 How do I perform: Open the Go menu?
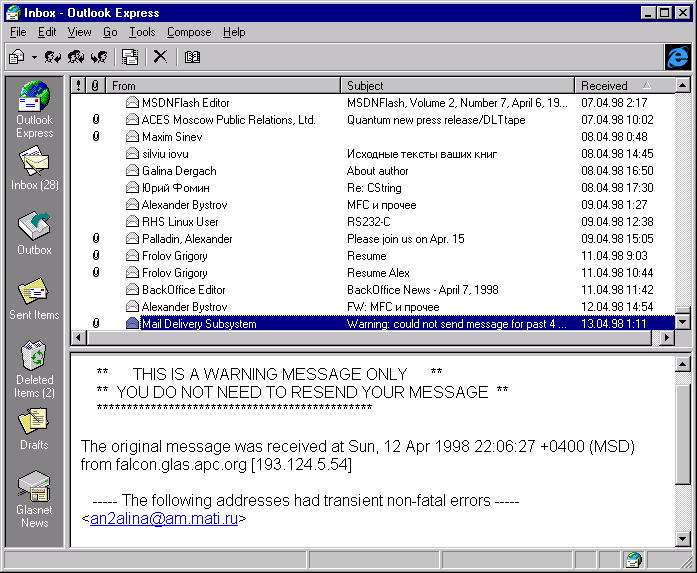pos(110,32)
